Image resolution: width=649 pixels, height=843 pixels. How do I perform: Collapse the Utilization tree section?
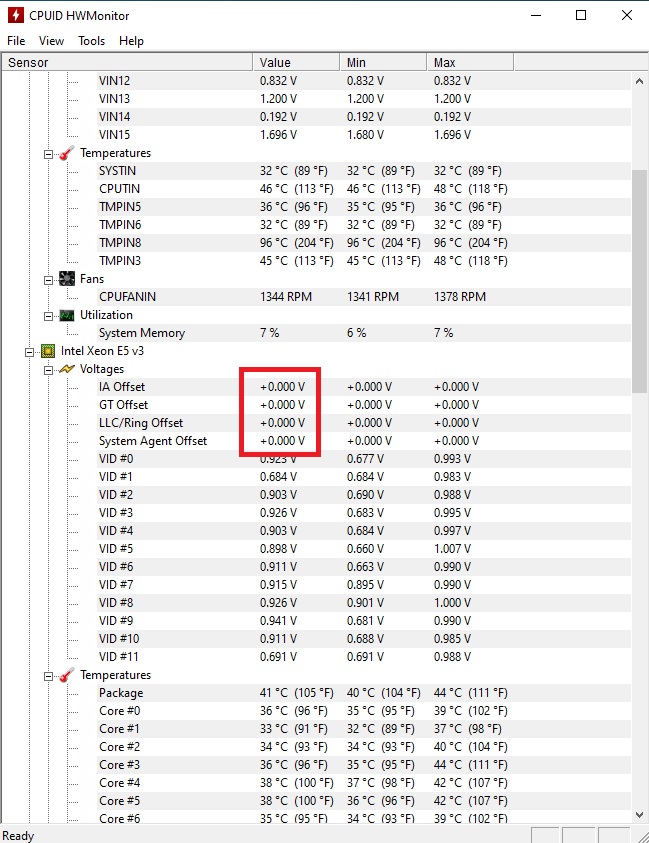48,315
